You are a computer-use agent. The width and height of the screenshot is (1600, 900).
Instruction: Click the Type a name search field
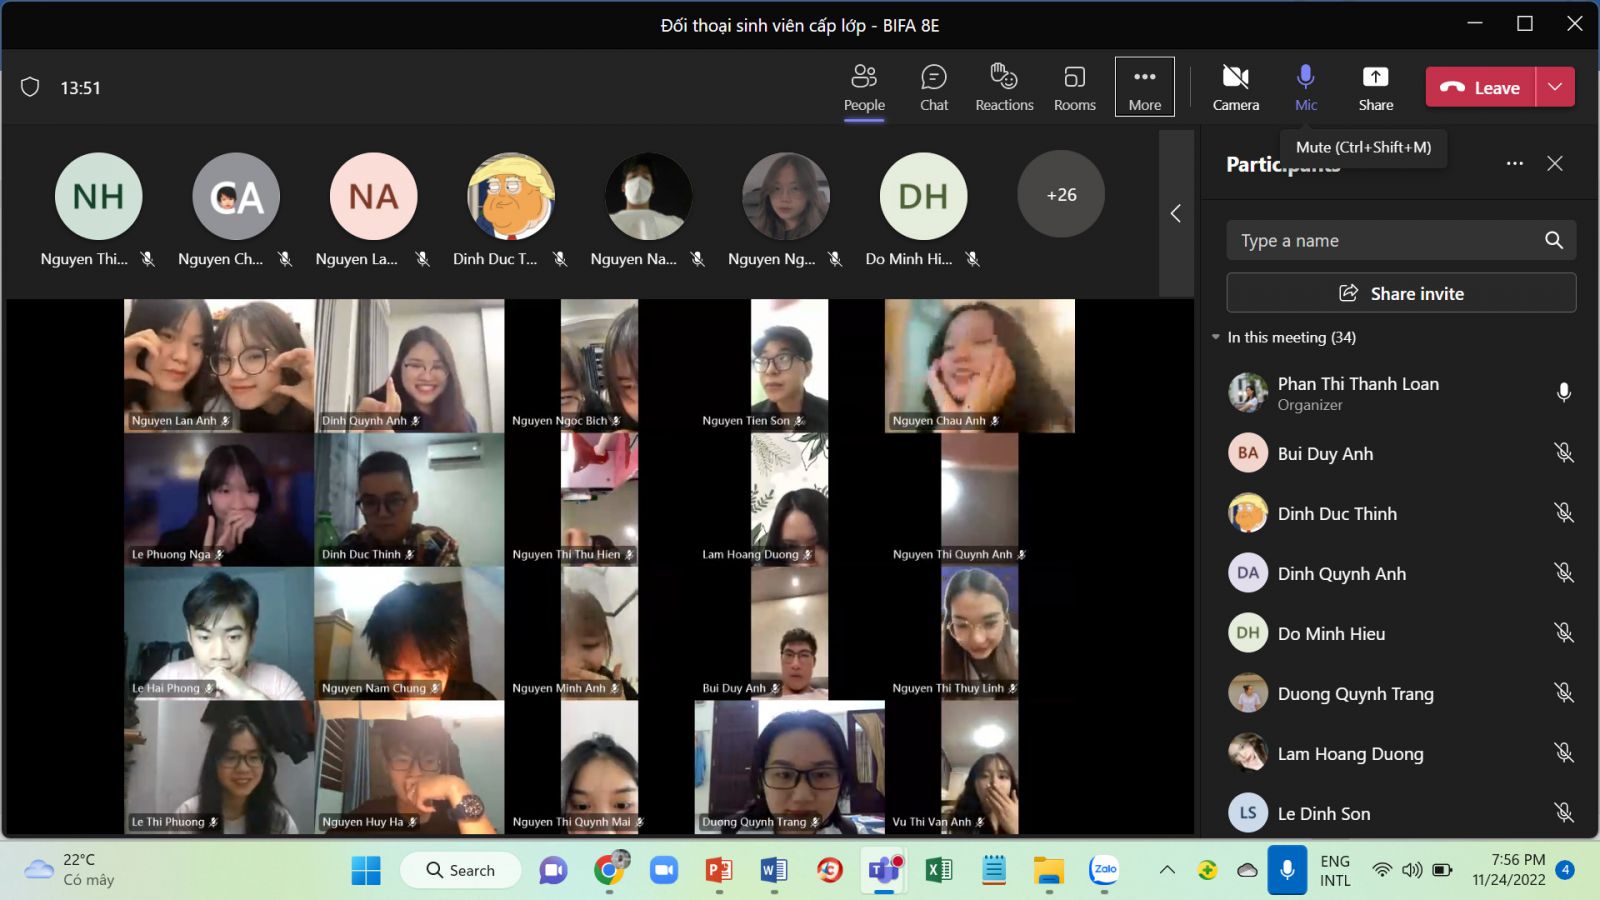[1385, 241]
